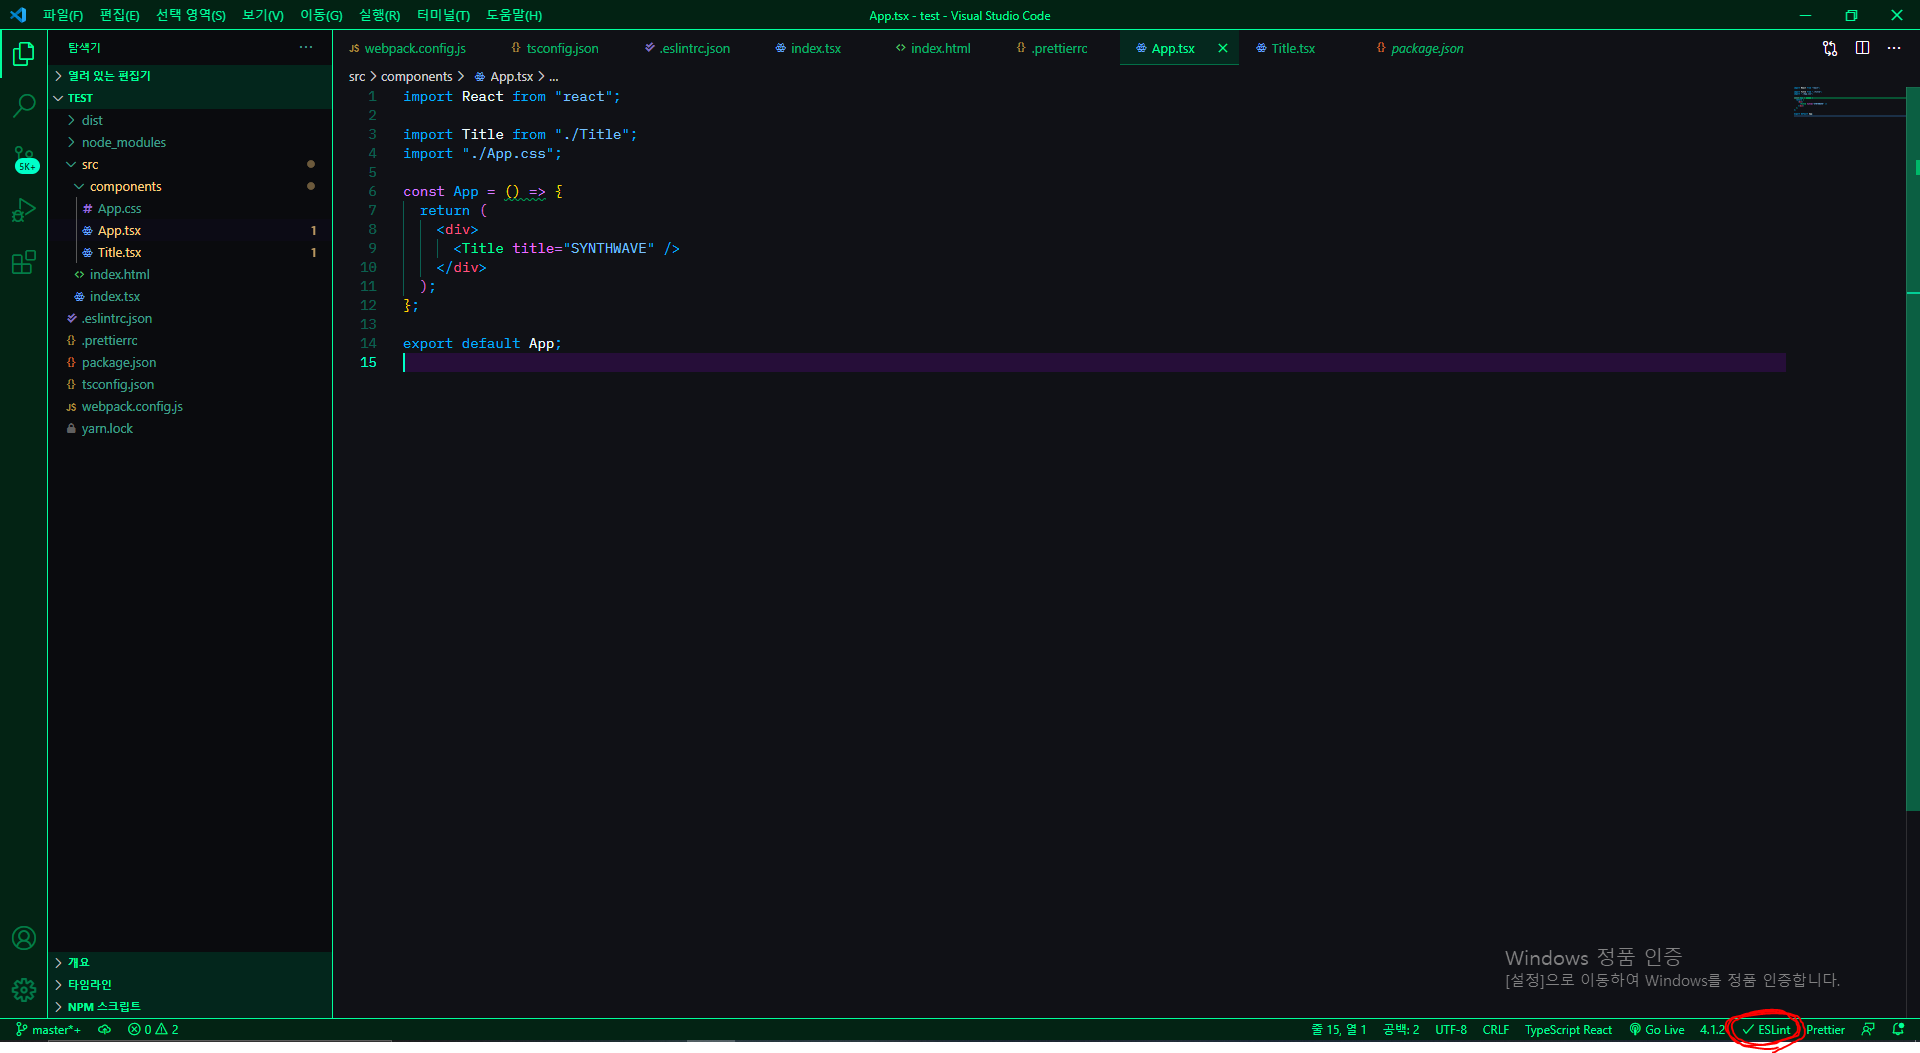Open the 선택 영역(S) menu
The image size is (1920, 1053).
click(x=191, y=15)
